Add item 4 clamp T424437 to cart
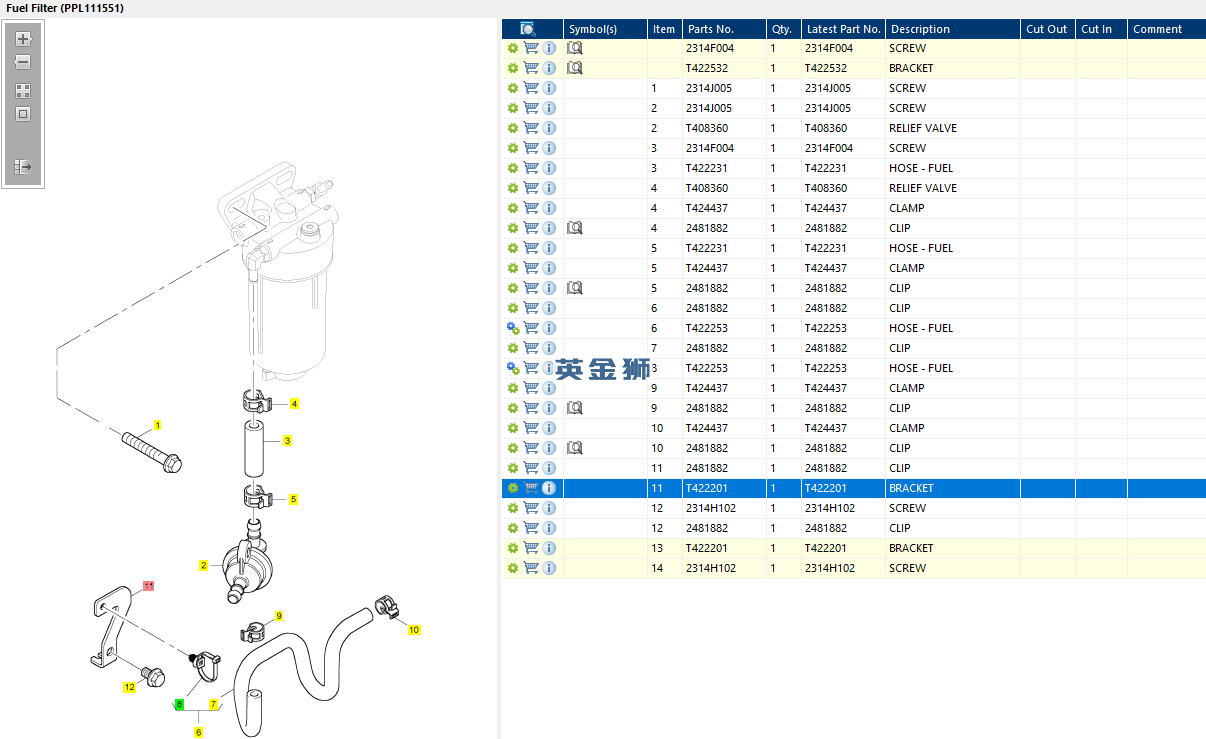The width and height of the screenshot is (1206, 739). [531, 208]
